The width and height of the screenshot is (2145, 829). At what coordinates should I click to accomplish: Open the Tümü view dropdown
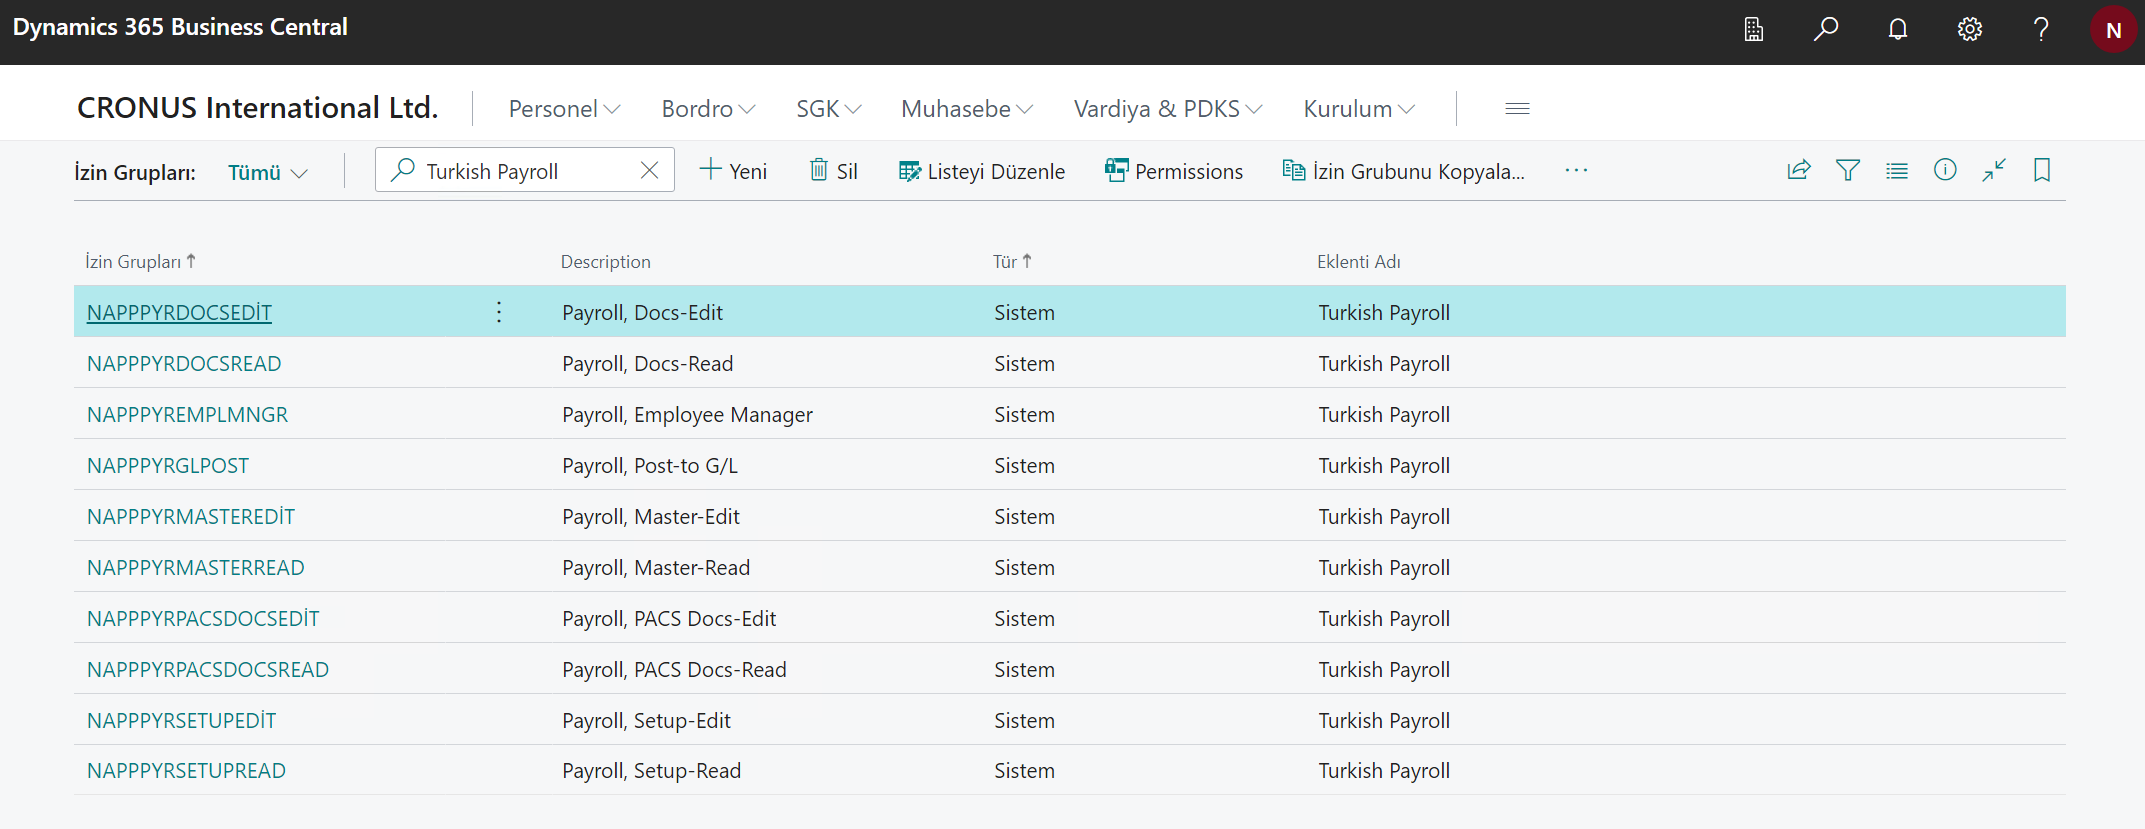coord(267,172)
